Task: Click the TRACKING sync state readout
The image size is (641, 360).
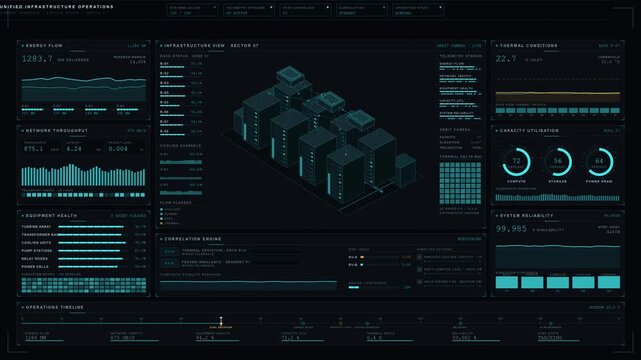Action: click(550, 338)
